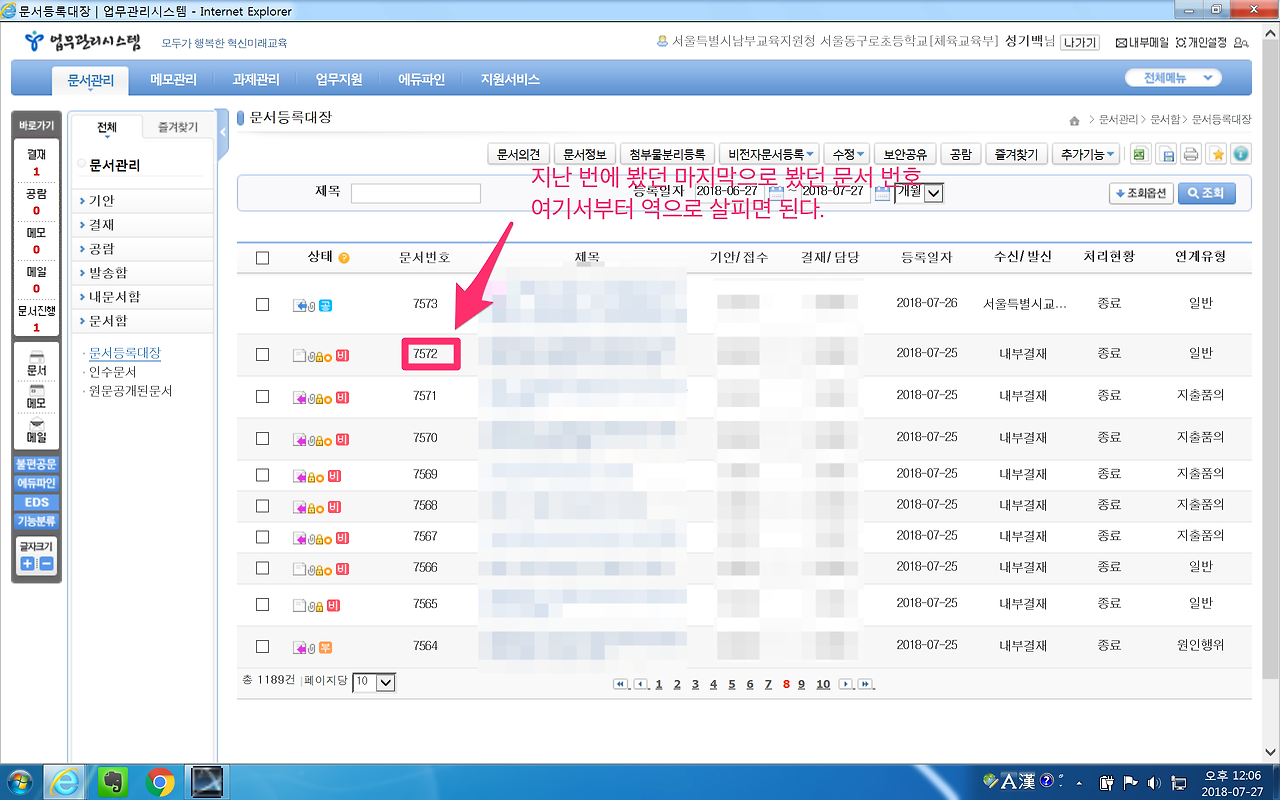Click Evernote icon in the taskbar
1280x800 pixels.
(x=113, y=780)
